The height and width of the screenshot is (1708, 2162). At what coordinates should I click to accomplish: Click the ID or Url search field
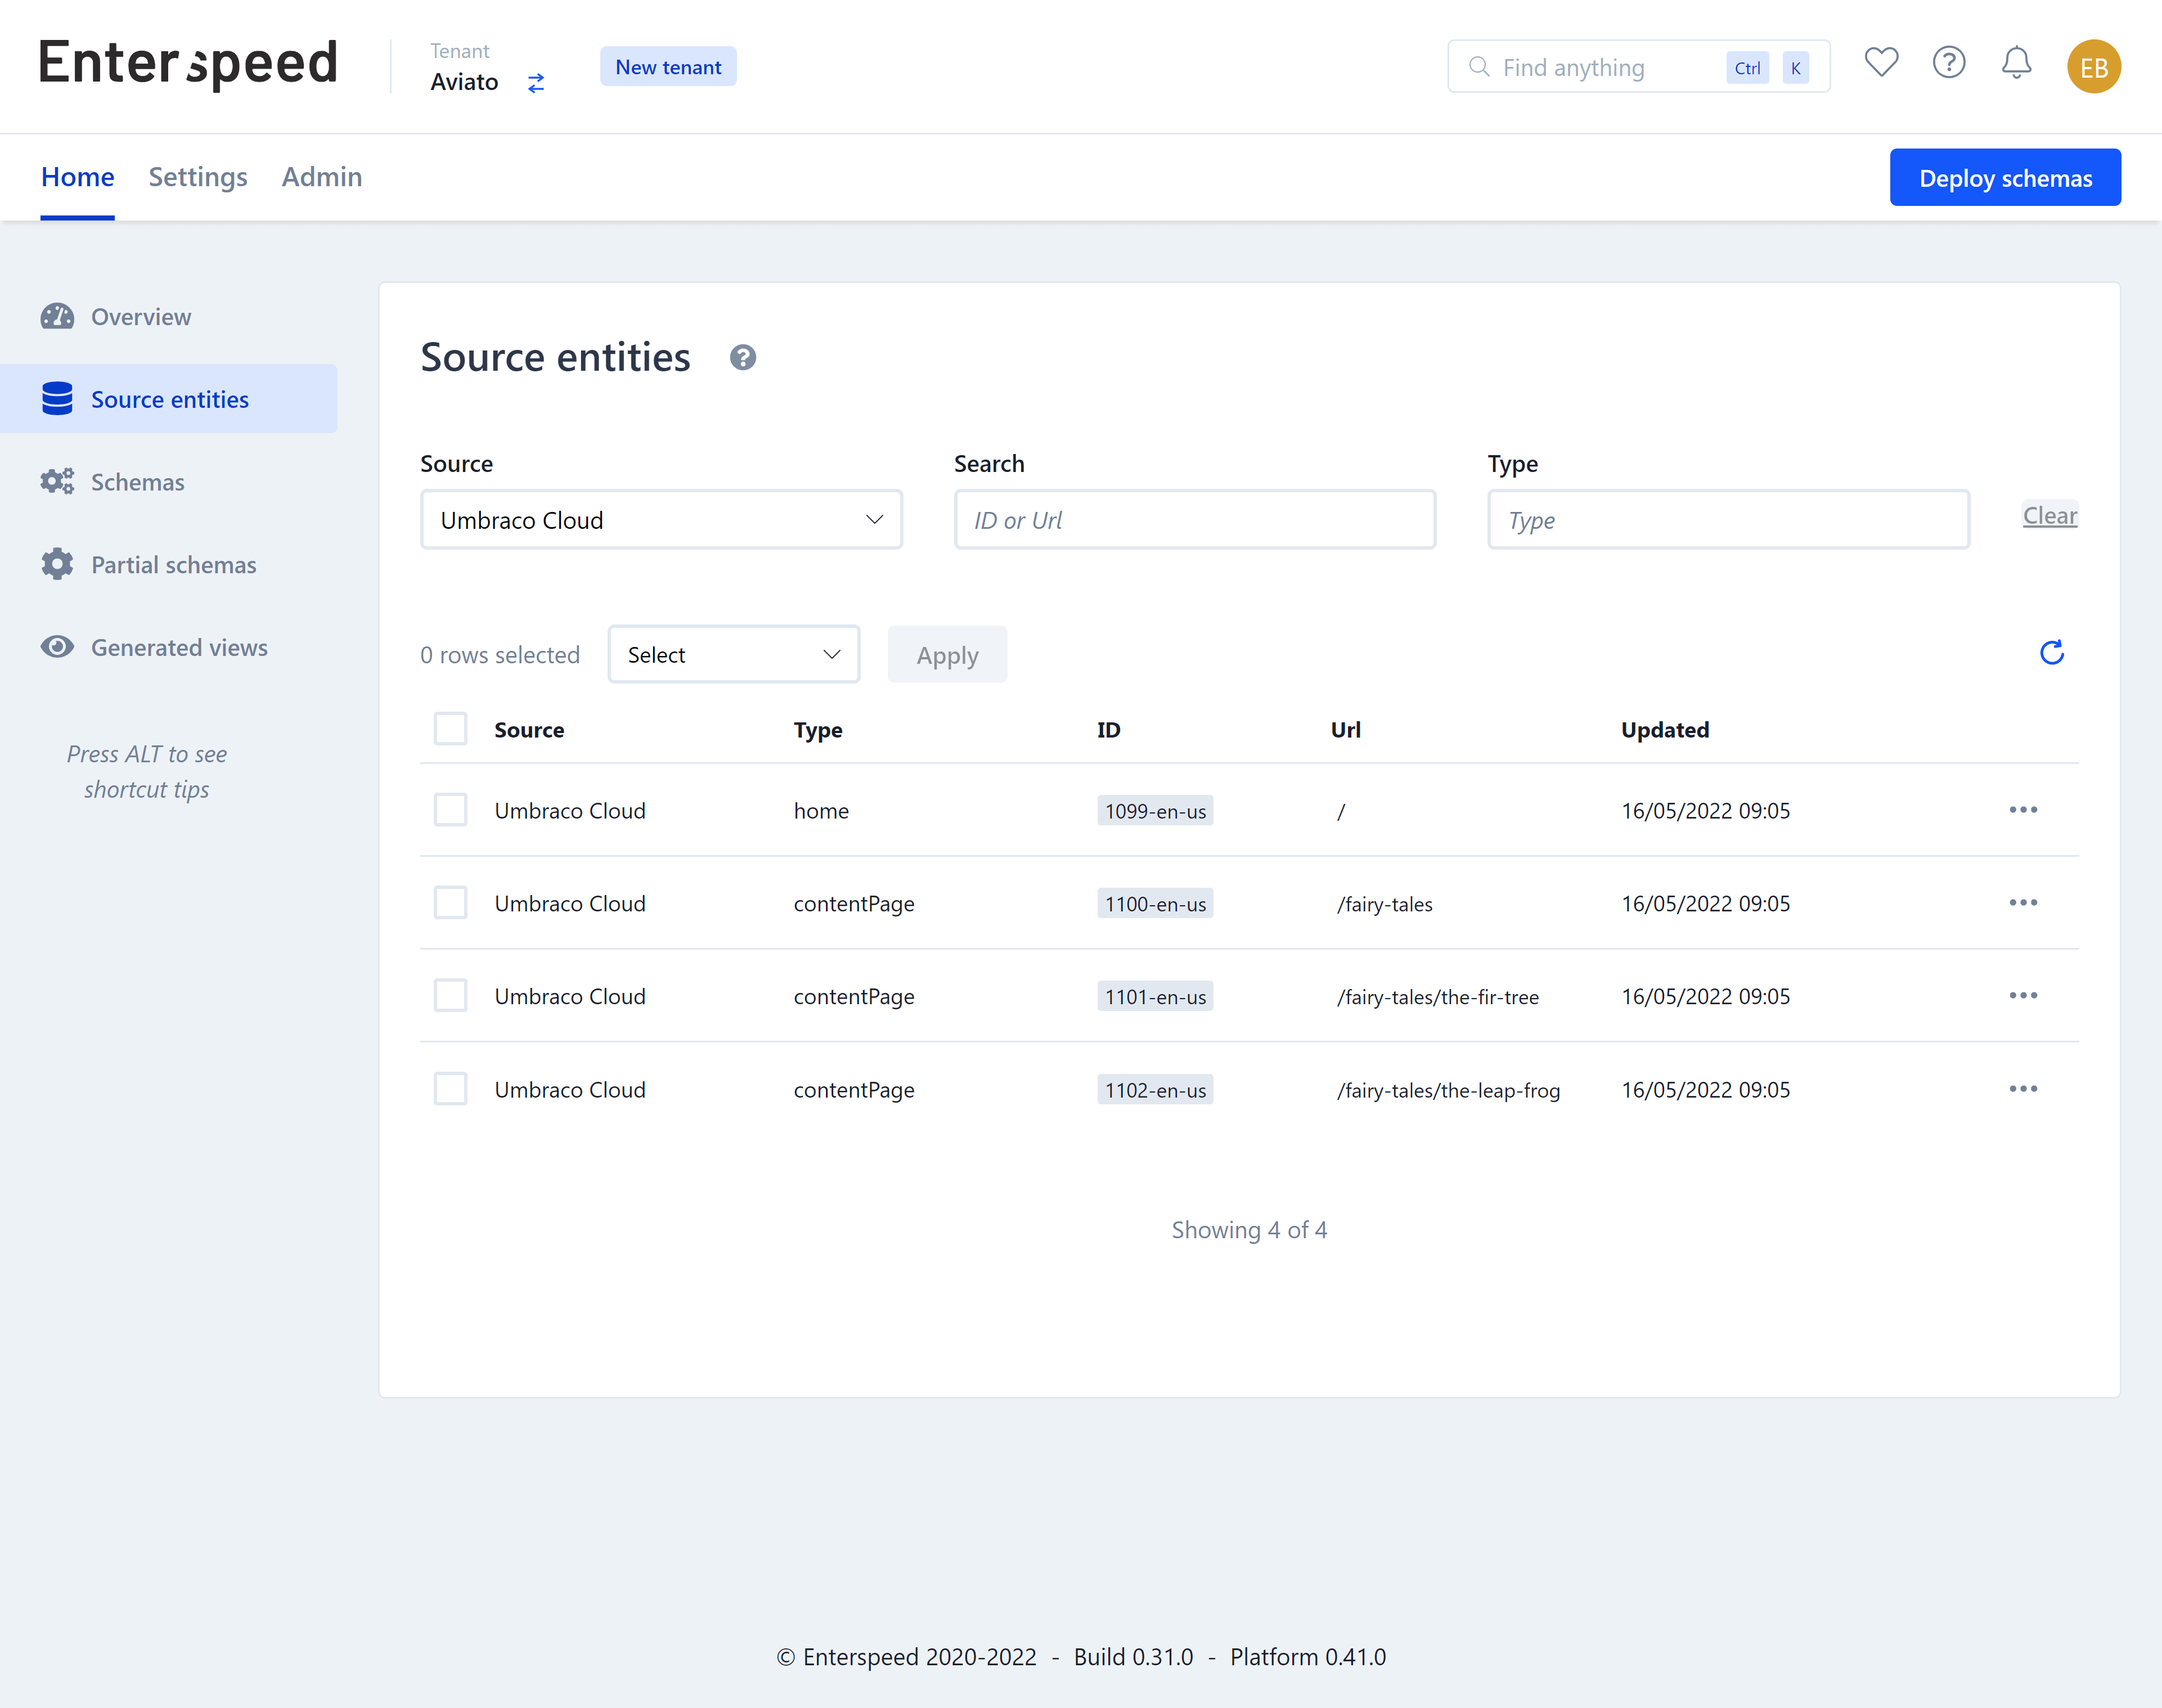coord(1194,520)
